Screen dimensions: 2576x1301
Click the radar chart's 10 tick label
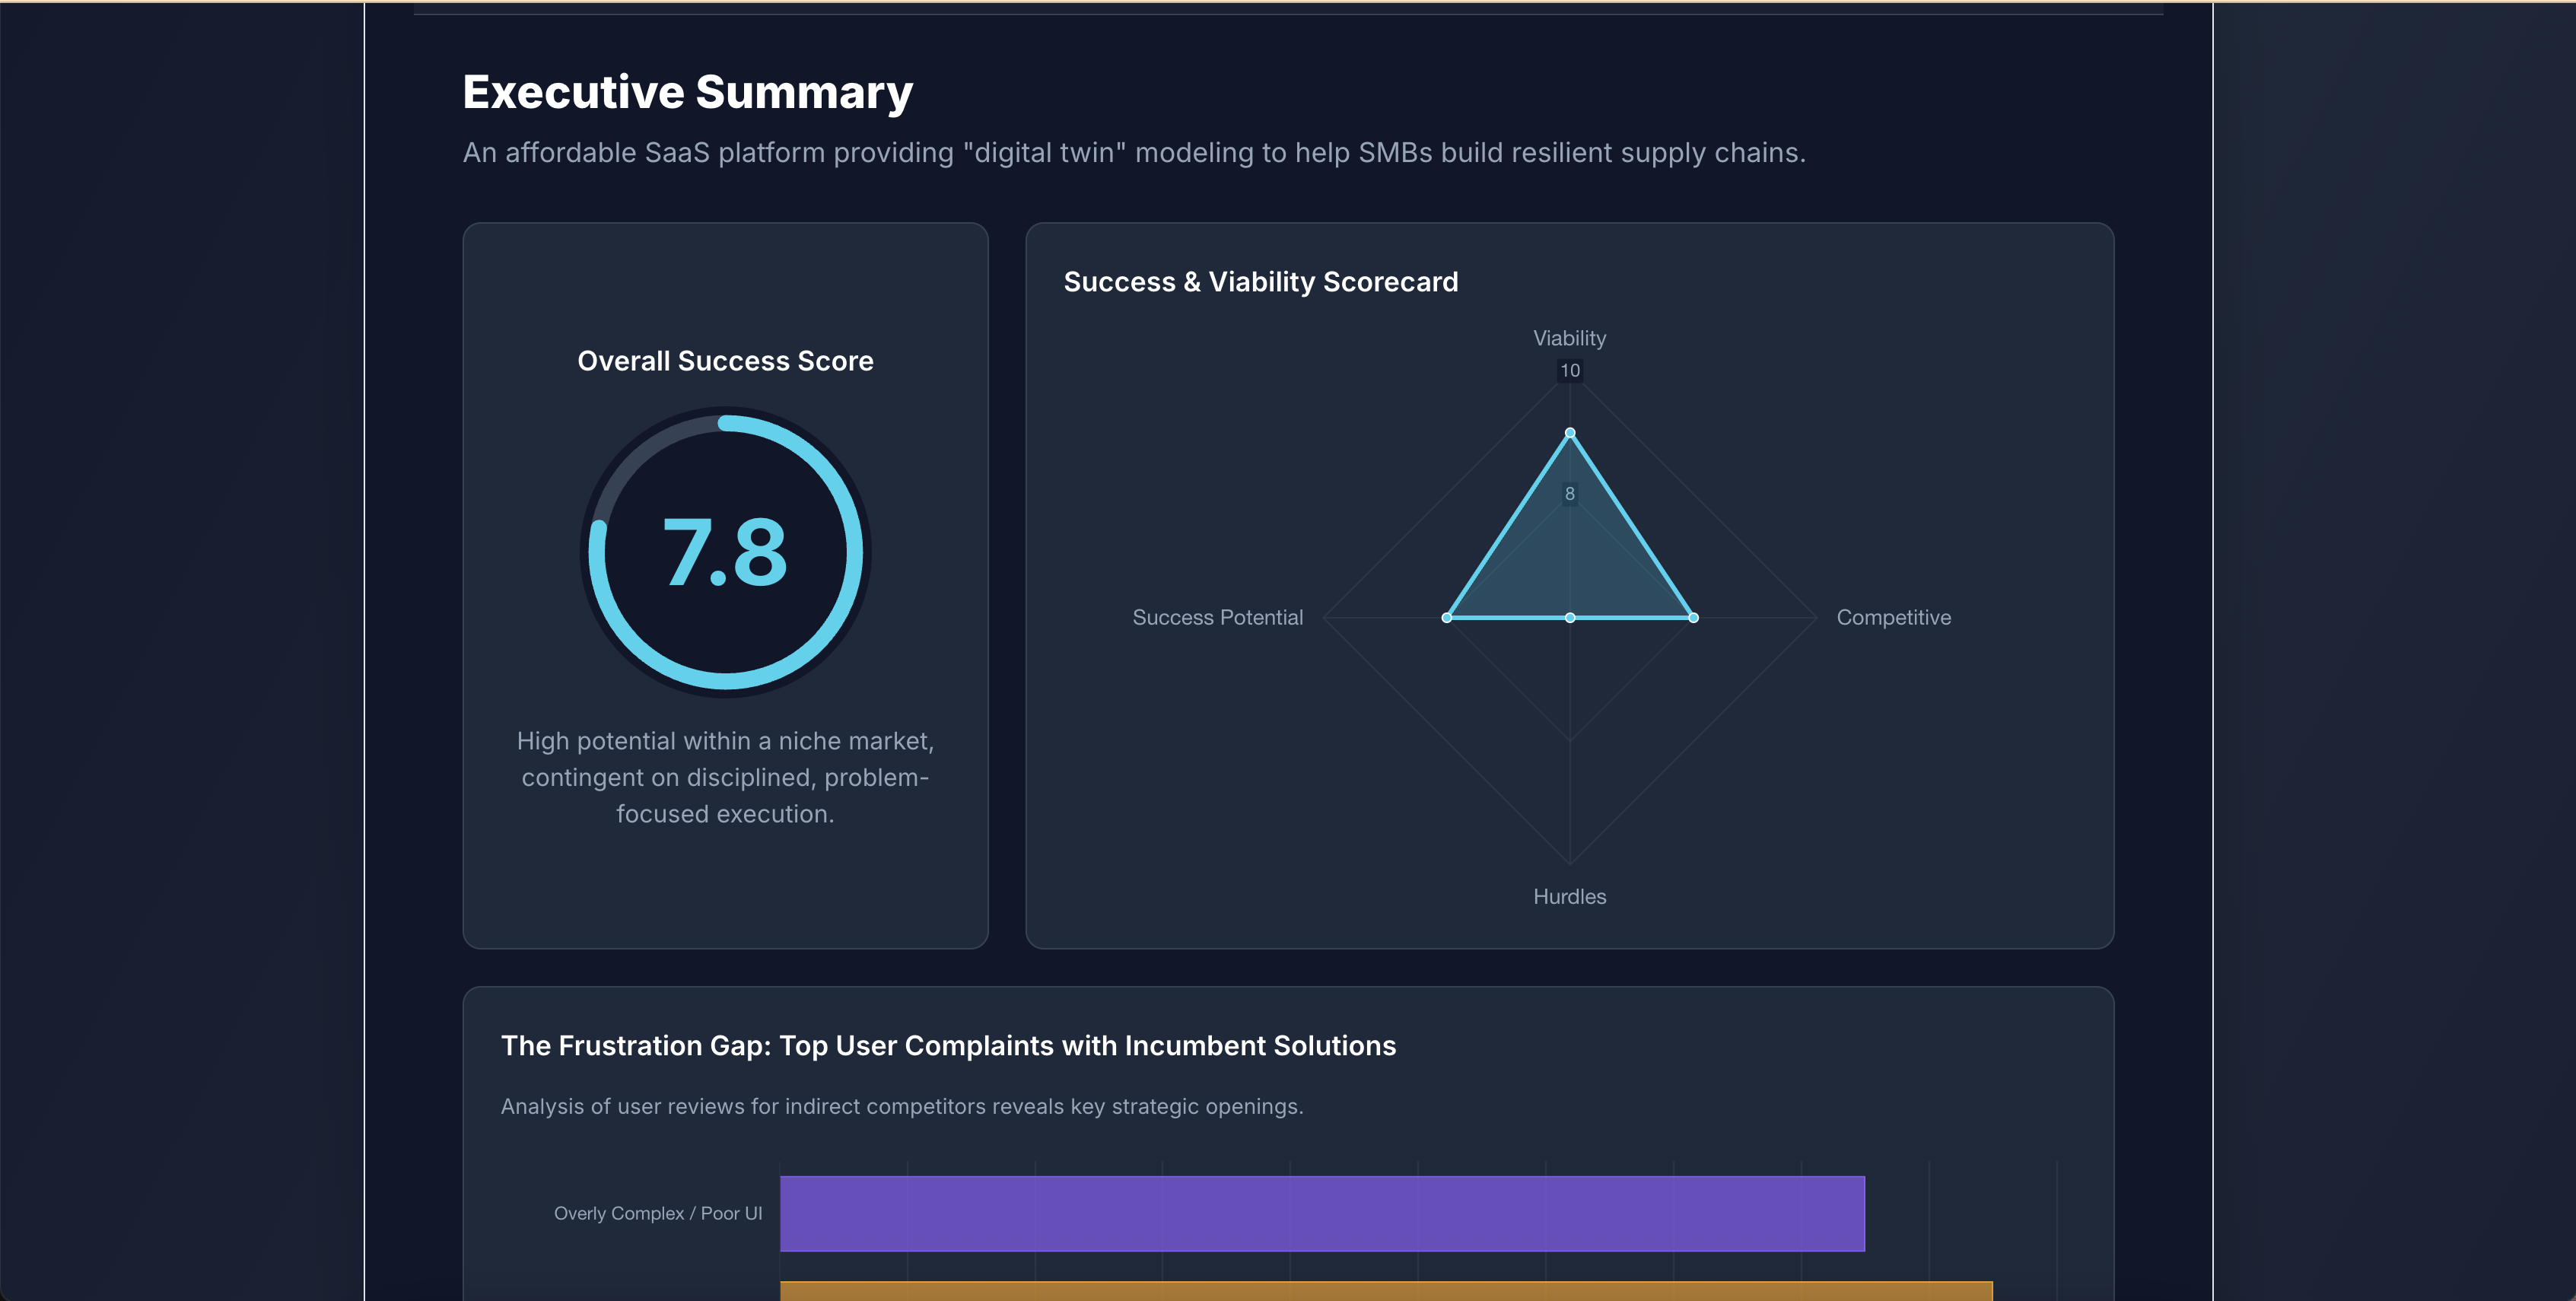pos(1570,370)
